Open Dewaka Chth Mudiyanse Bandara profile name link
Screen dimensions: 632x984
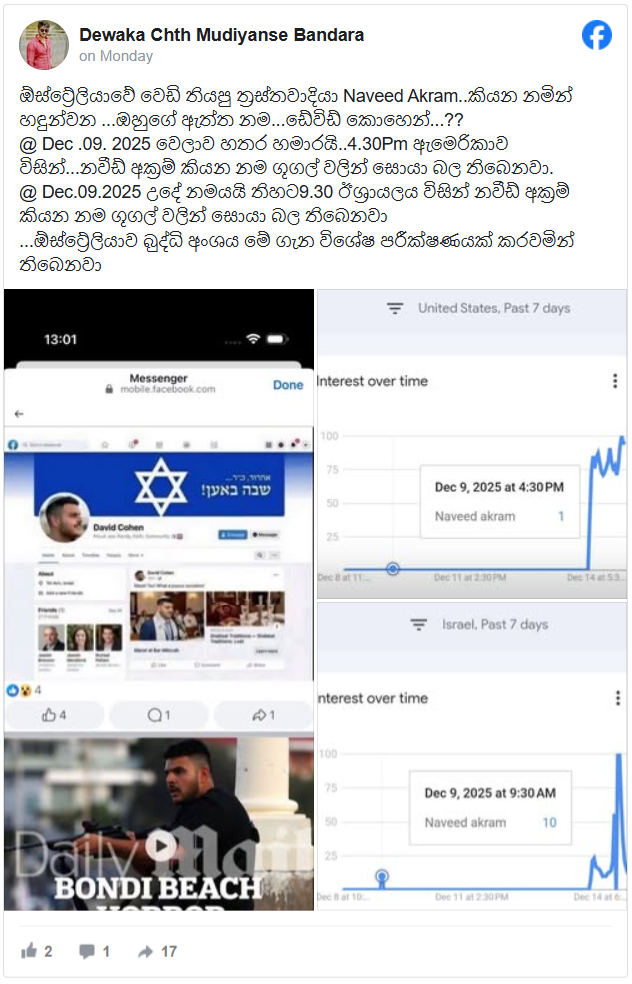(x=222, y=35)
